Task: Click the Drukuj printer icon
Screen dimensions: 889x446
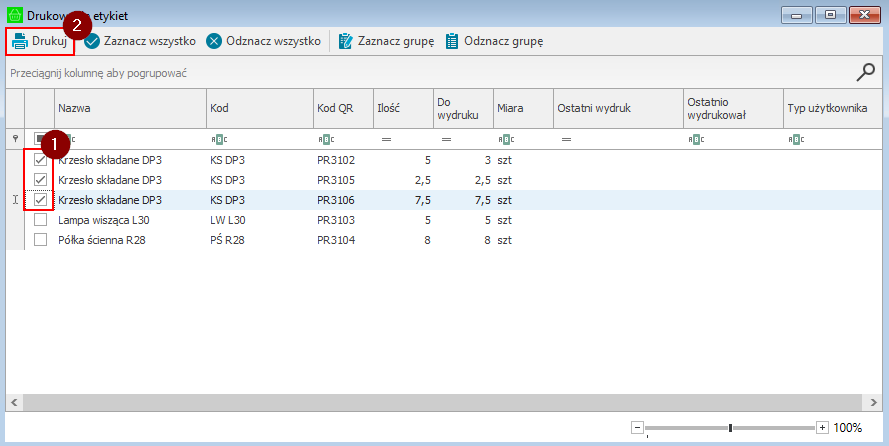Action: (x=20, y=41)
